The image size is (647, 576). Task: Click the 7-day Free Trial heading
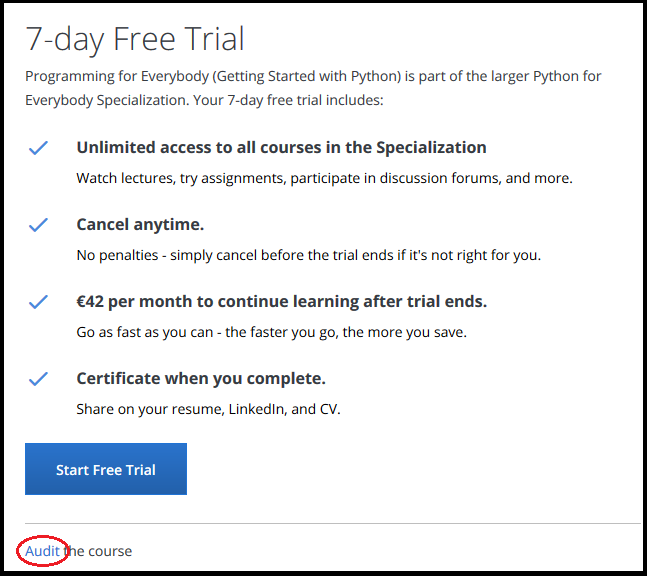[x=135, y=38]
